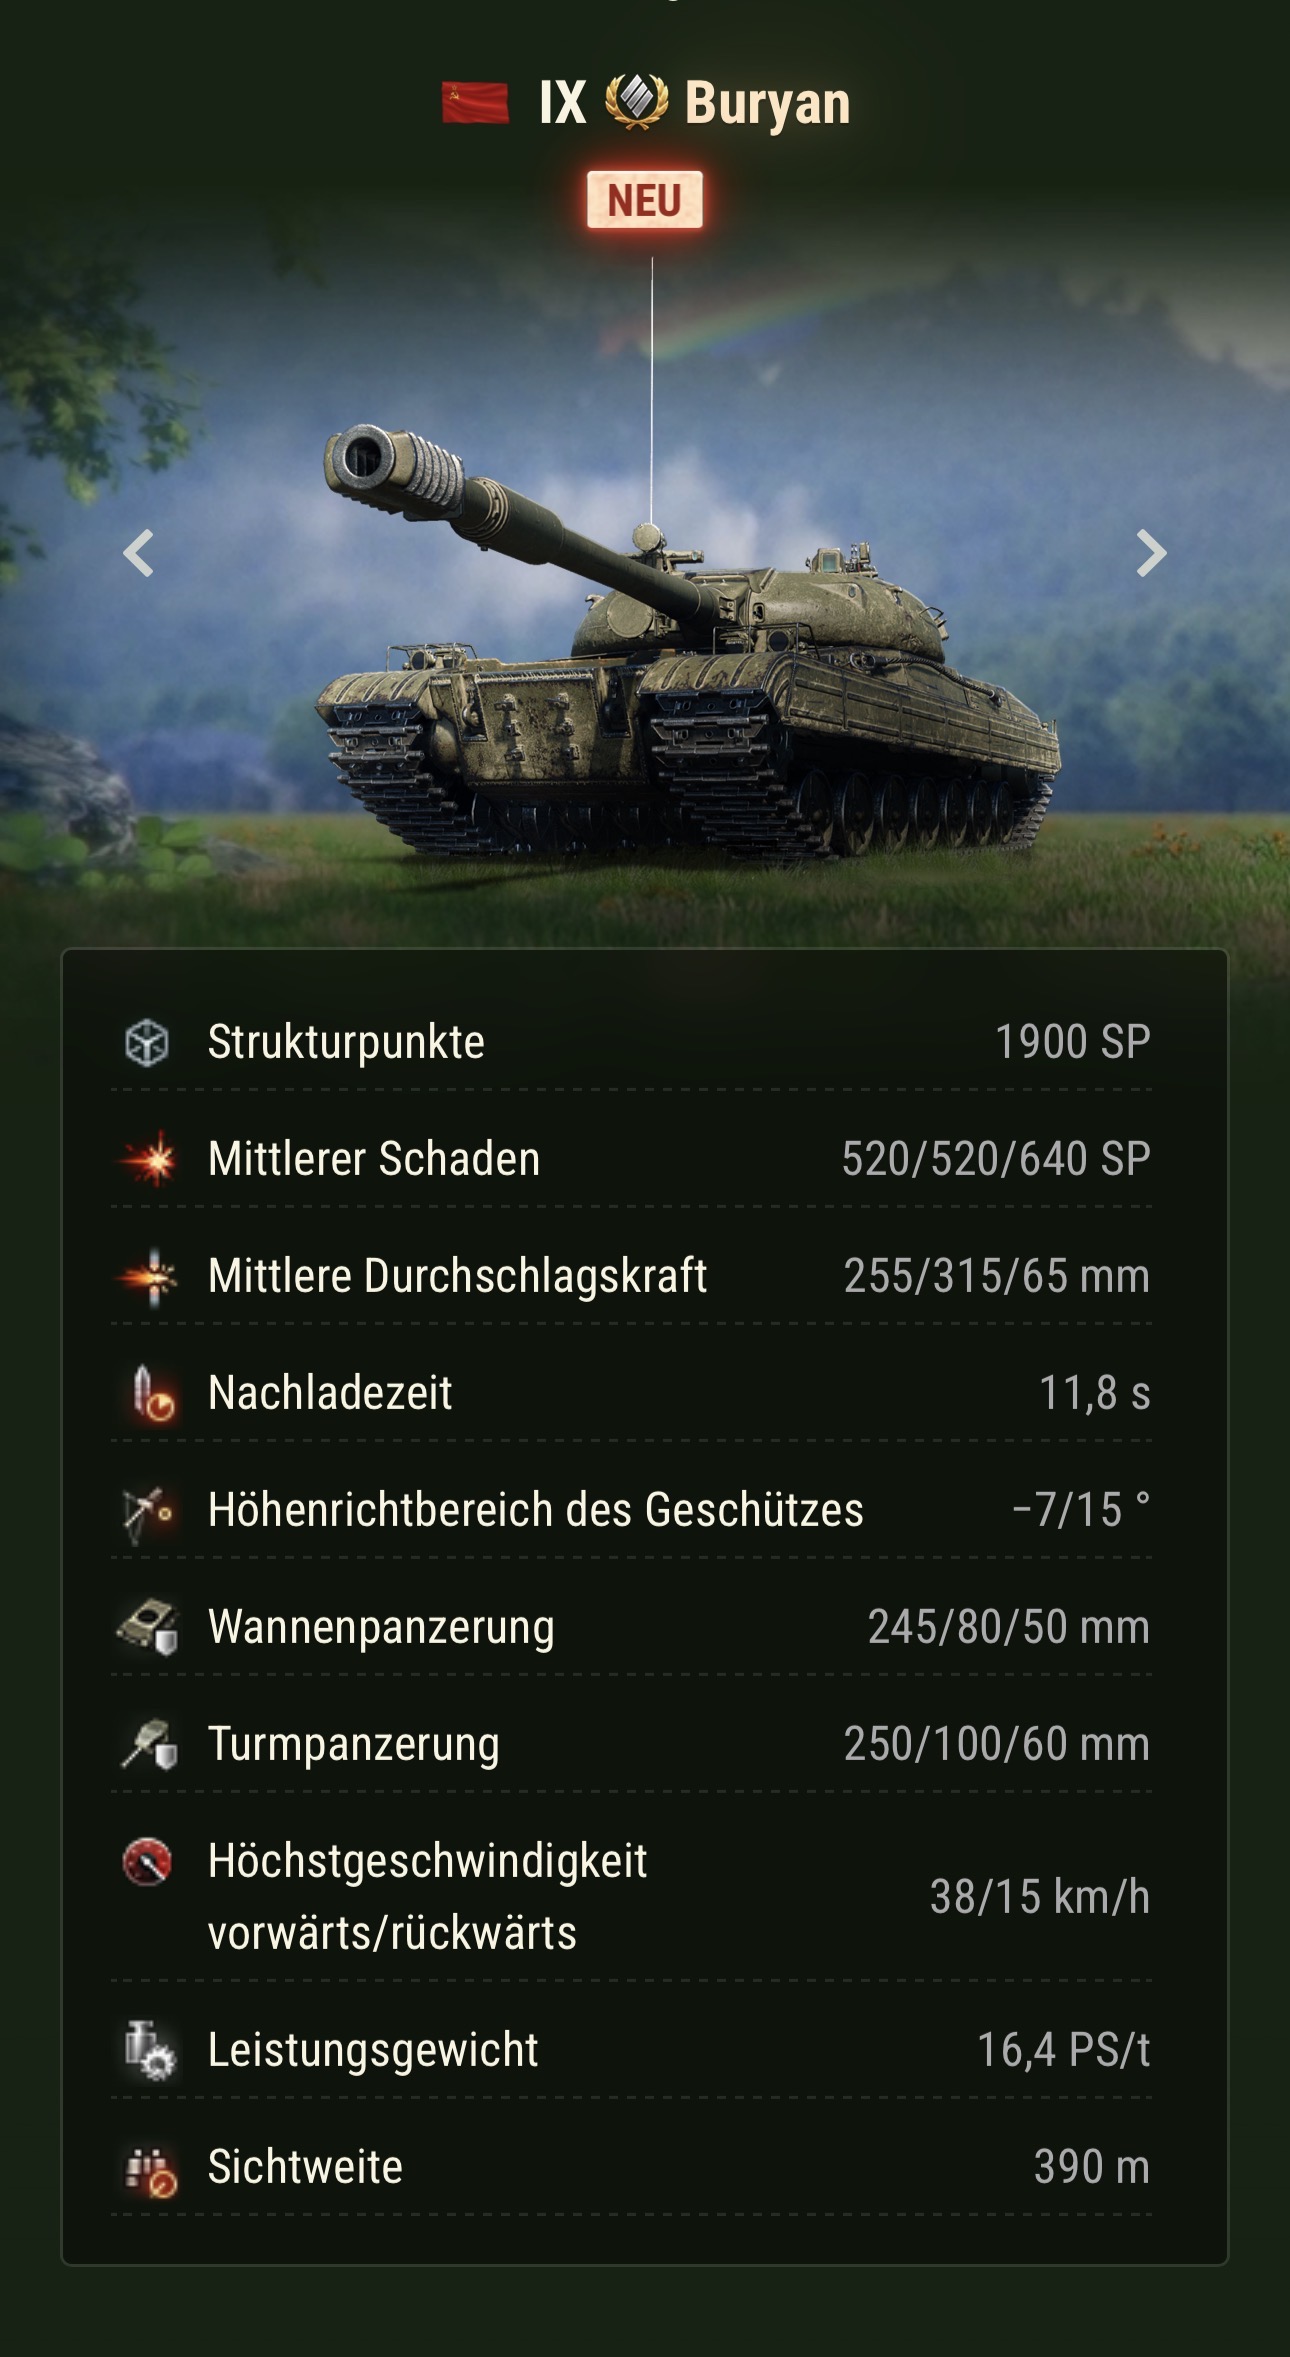Click the heavy tank class emblem
Viewport: 1290px width, 2357px height.
point(636,102)
